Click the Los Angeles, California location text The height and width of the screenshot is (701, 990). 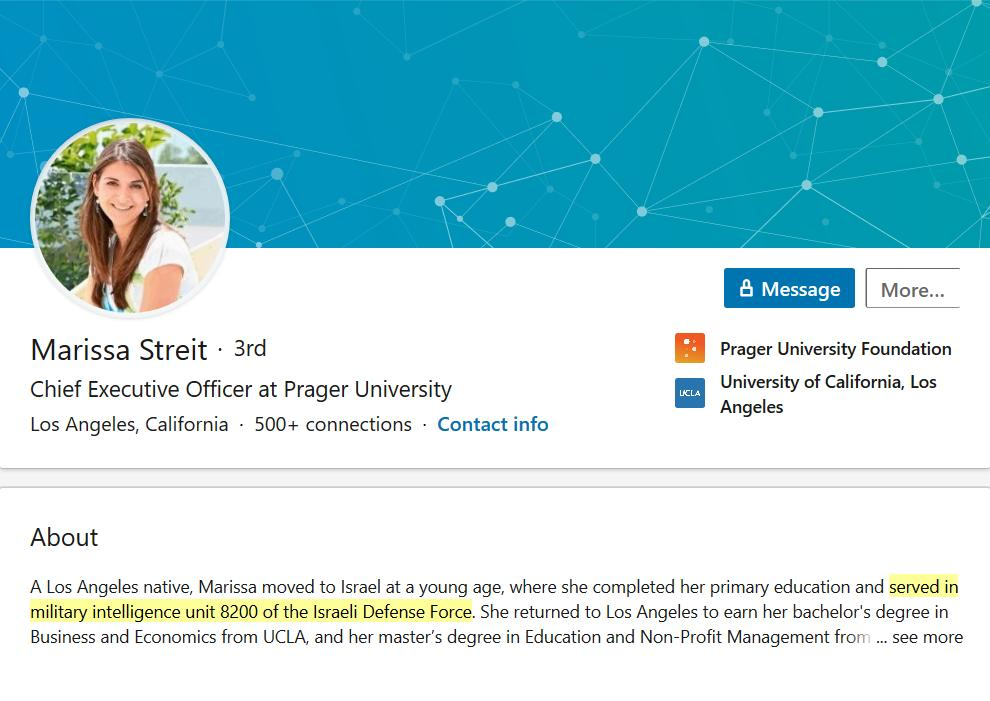pos(129,424)
